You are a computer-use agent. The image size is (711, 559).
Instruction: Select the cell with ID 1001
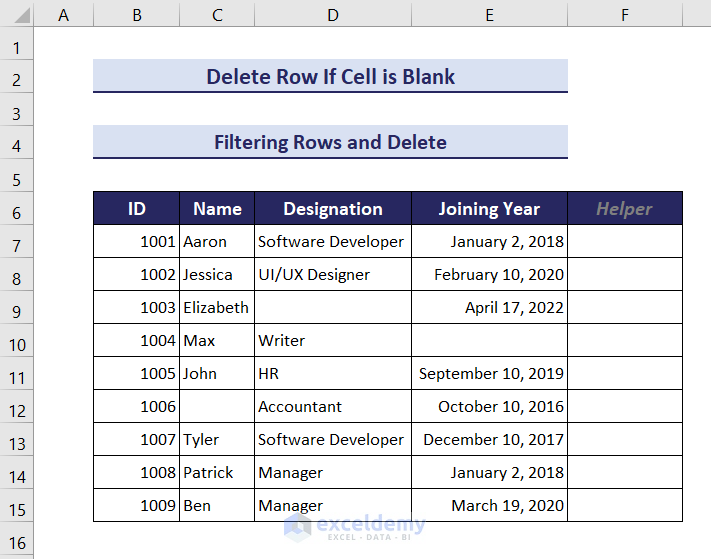137,242
